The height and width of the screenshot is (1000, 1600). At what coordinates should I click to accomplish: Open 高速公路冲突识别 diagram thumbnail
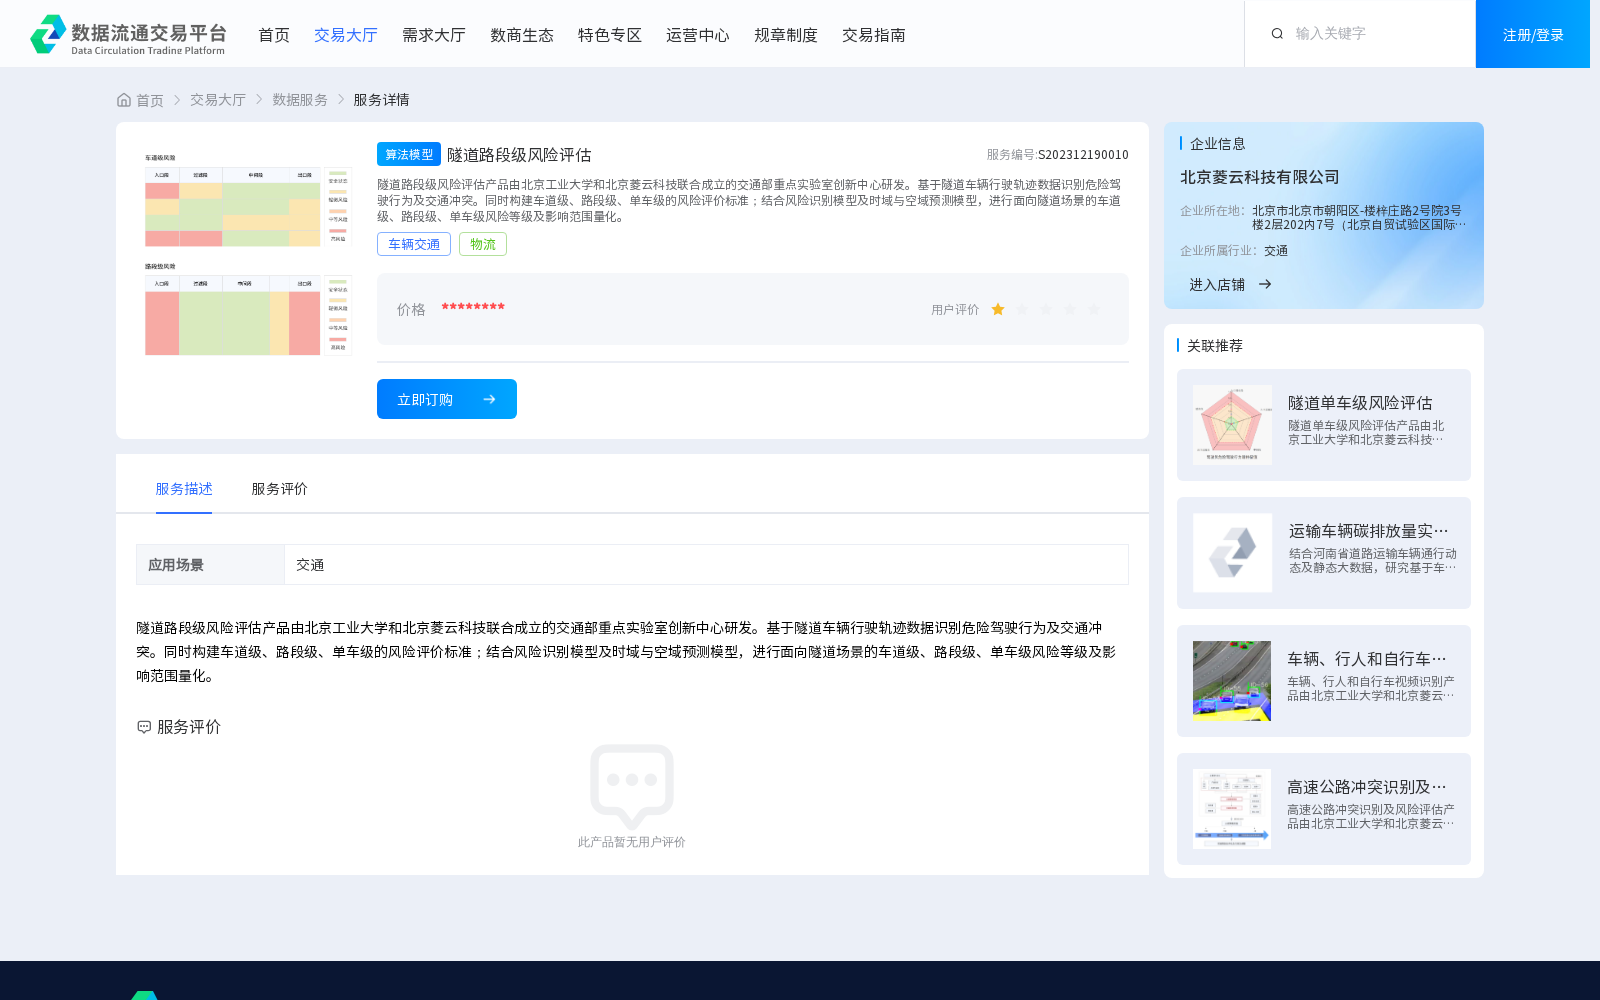coord(1232,809)
